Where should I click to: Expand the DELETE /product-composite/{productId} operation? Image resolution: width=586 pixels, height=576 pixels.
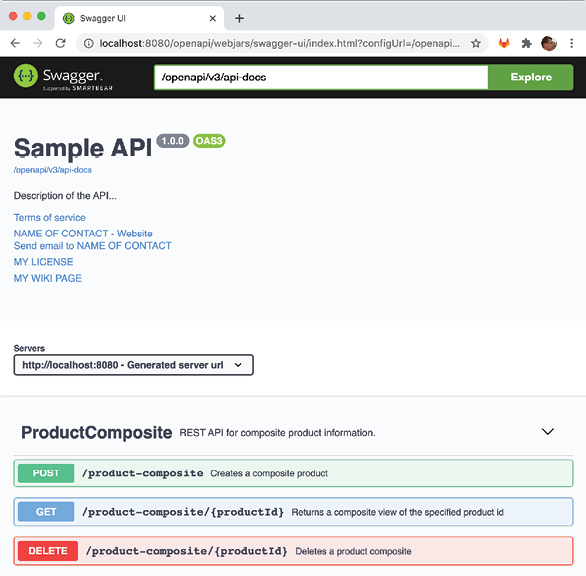293,551
